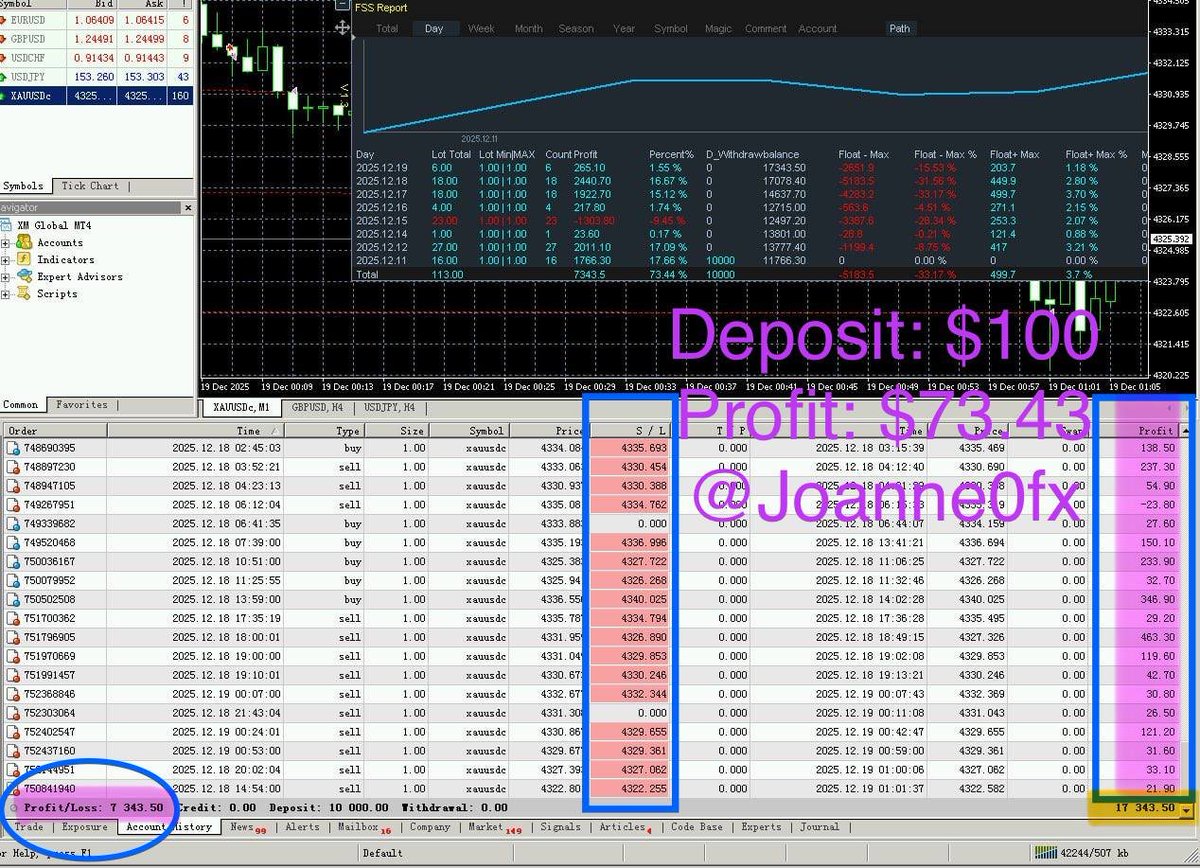Click the Expert Advisors hat icon
This screenshot has height=868, width=1200.
[x=24, y=277]
